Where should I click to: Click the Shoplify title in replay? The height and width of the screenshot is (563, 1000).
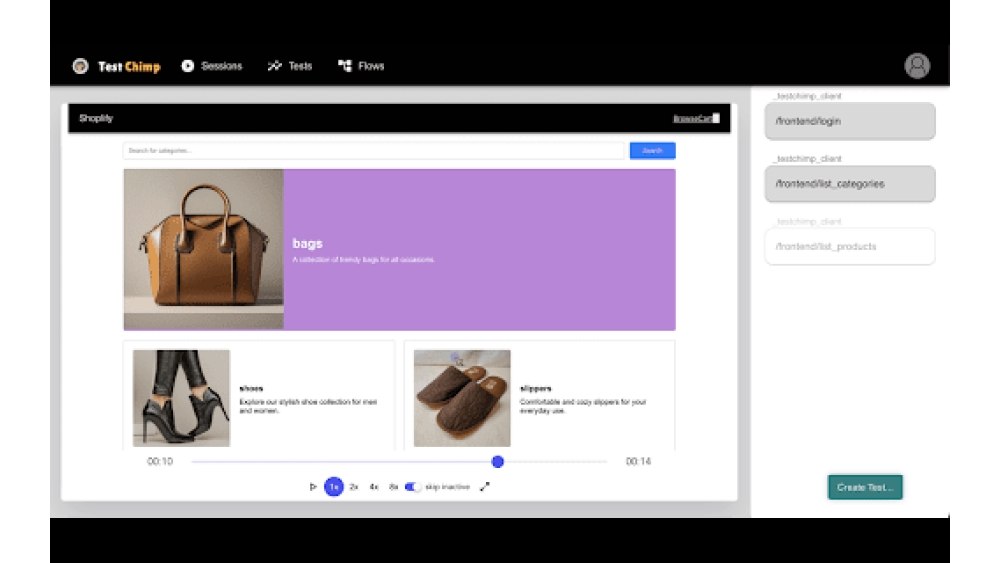coord(96,118)
